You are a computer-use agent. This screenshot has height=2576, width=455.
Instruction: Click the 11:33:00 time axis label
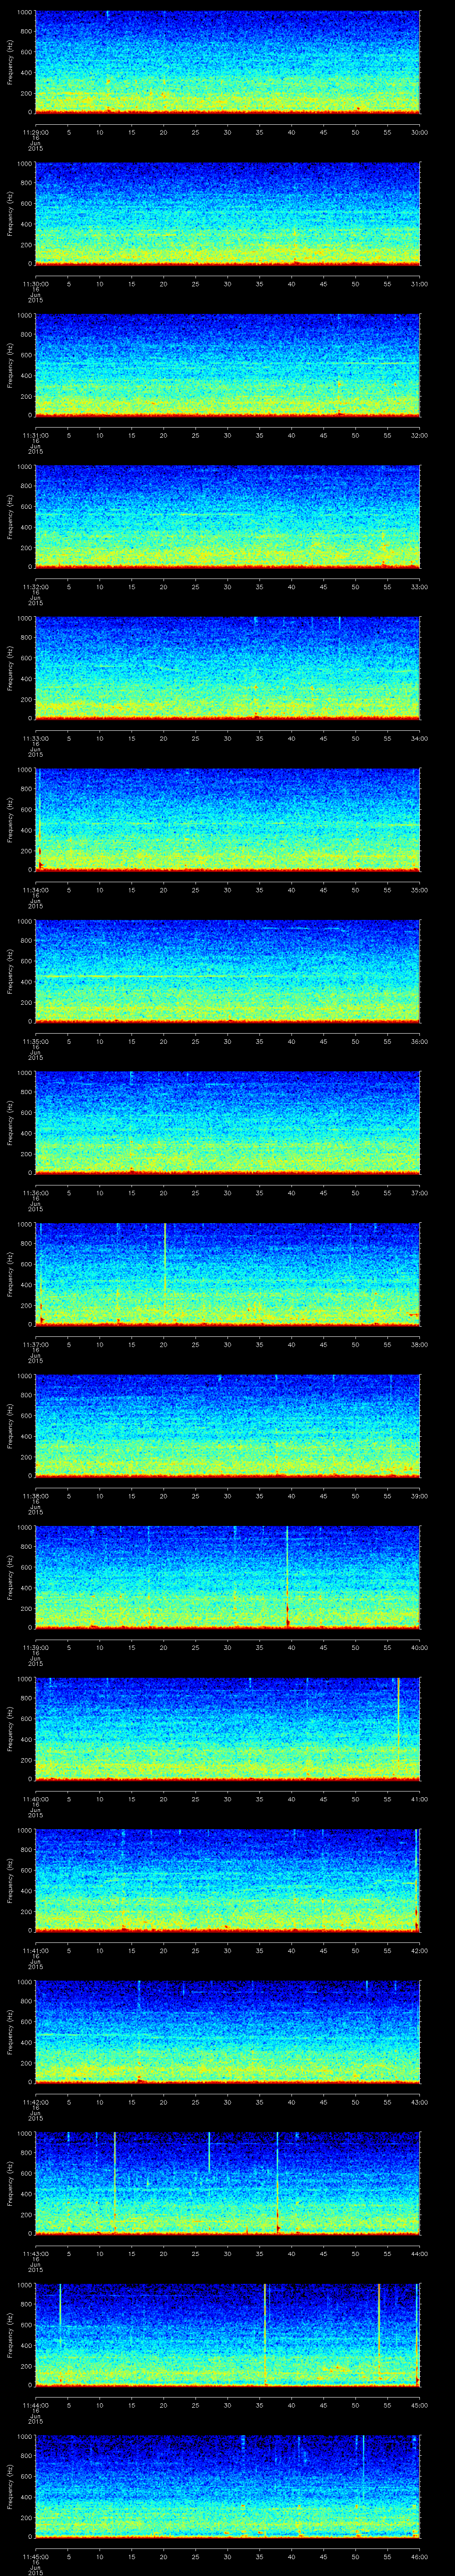(35, 738)
